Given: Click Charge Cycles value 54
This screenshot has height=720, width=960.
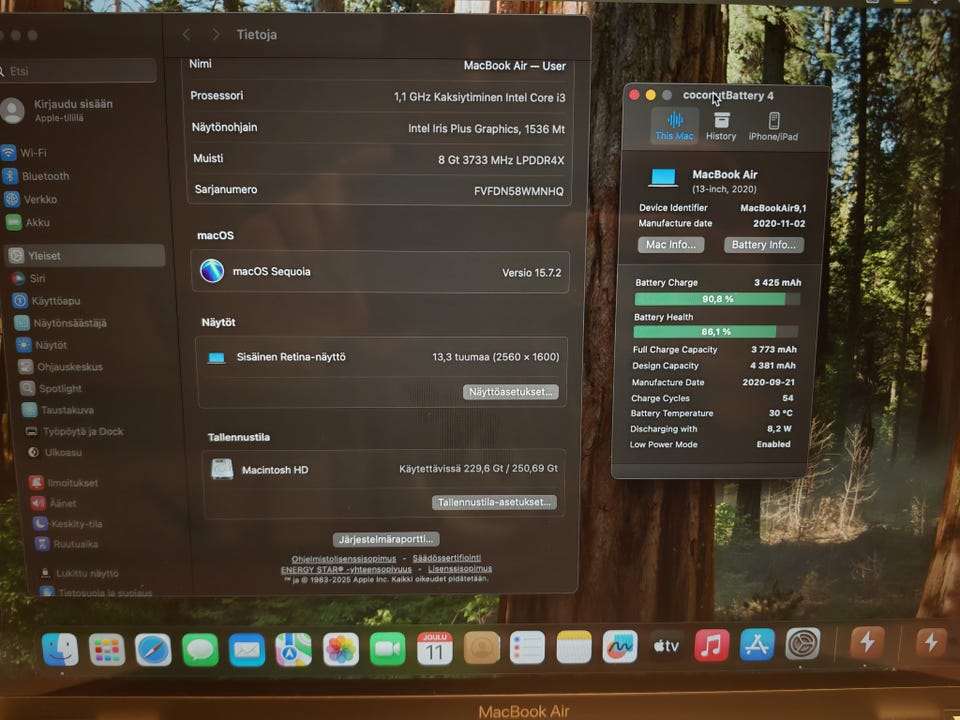Looking at the screenshot, I should coord(788,398).
